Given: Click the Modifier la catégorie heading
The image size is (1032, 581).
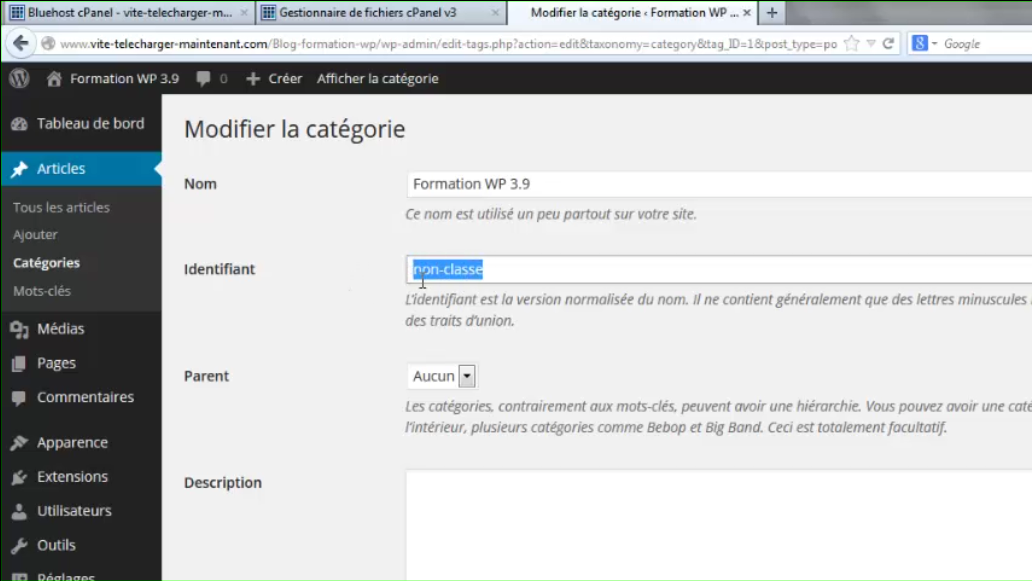Looking at the screenshot, I should click(294, 130).
